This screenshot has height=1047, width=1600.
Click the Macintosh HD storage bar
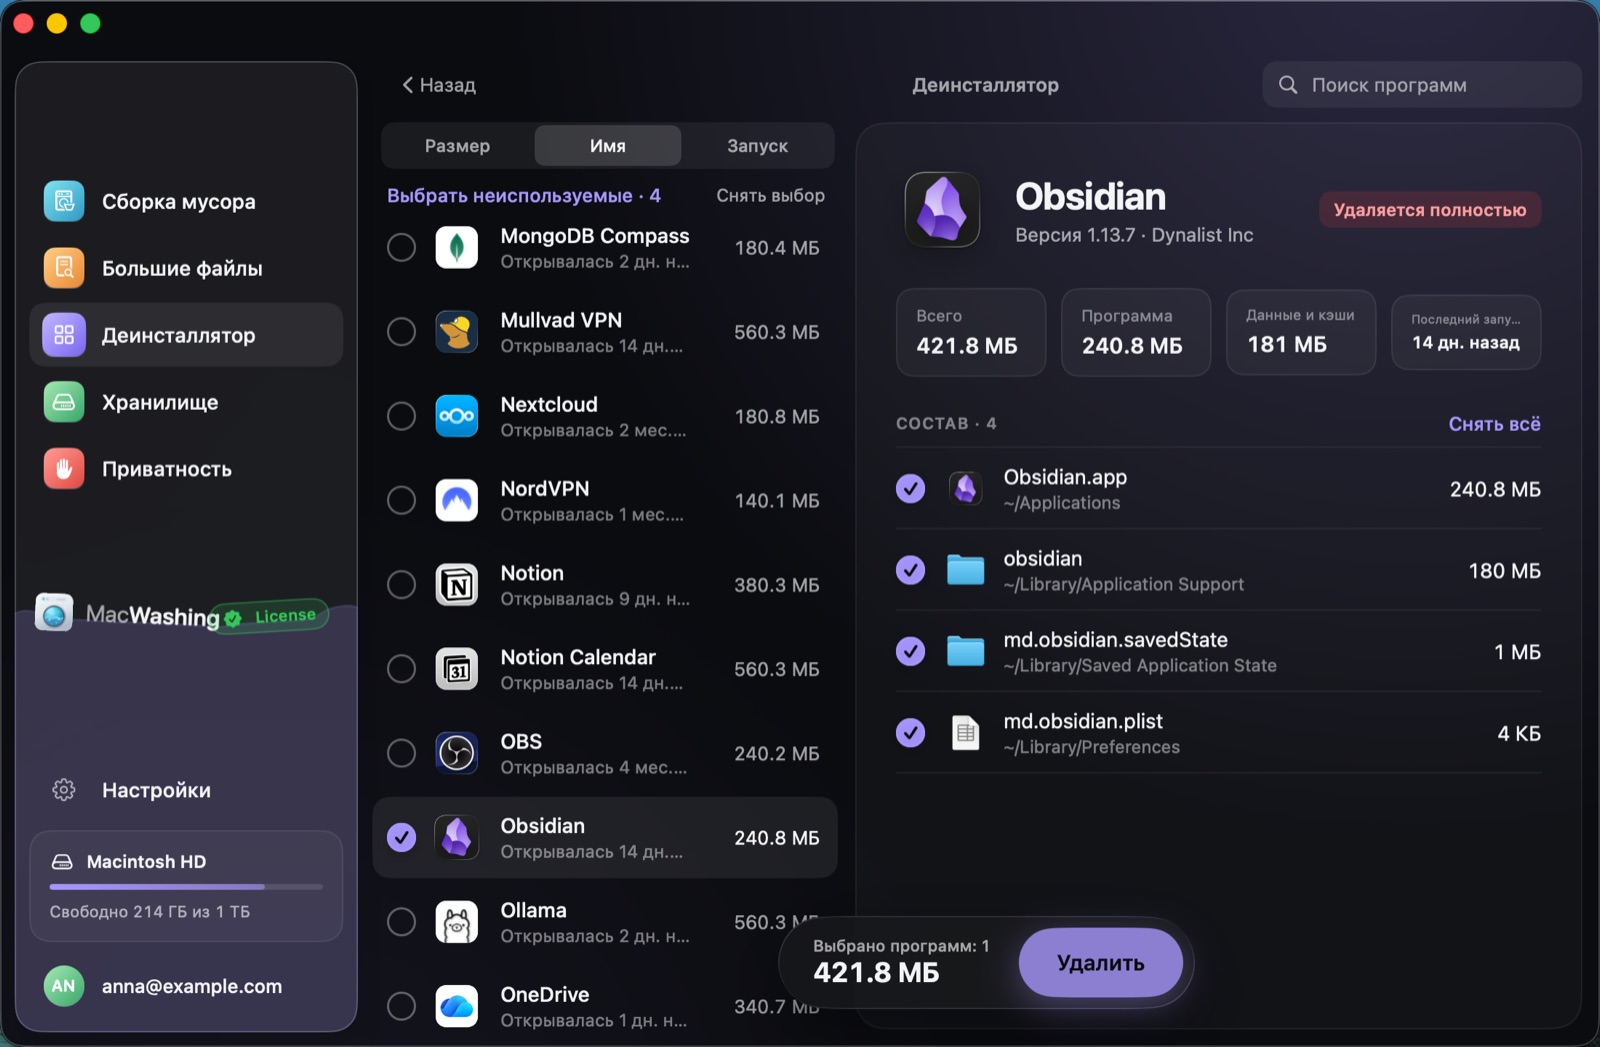click(186, 886)
